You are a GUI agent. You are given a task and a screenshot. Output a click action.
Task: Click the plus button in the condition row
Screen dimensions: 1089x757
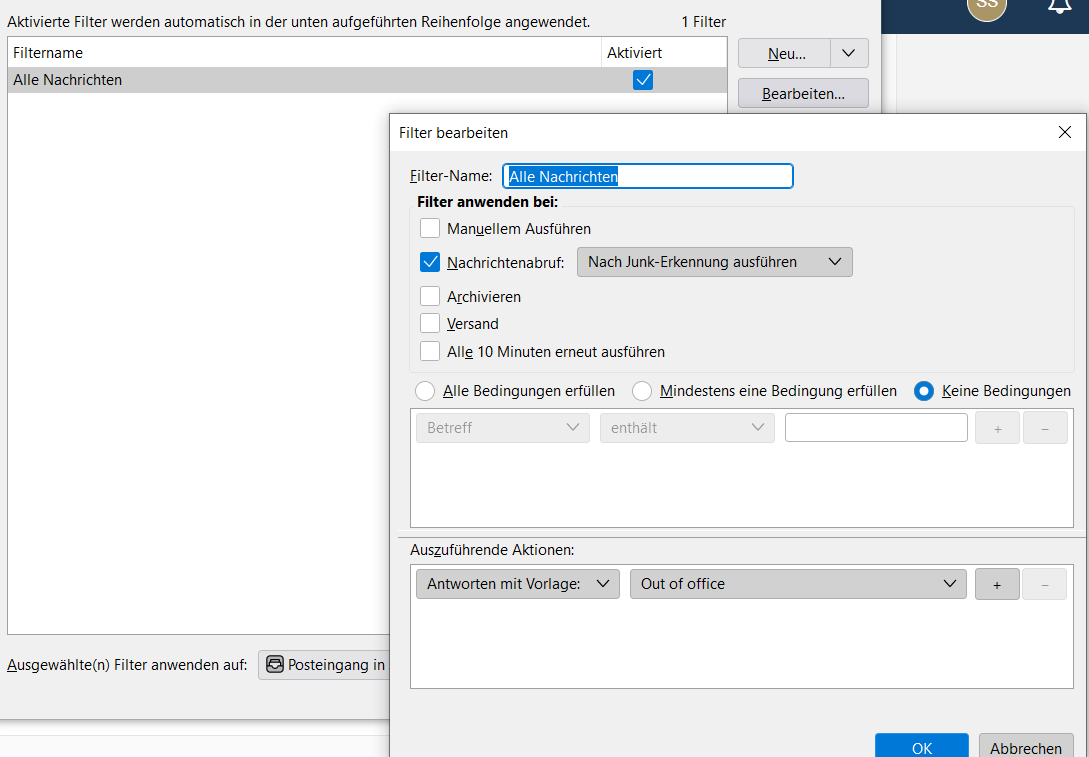[997, 428]
